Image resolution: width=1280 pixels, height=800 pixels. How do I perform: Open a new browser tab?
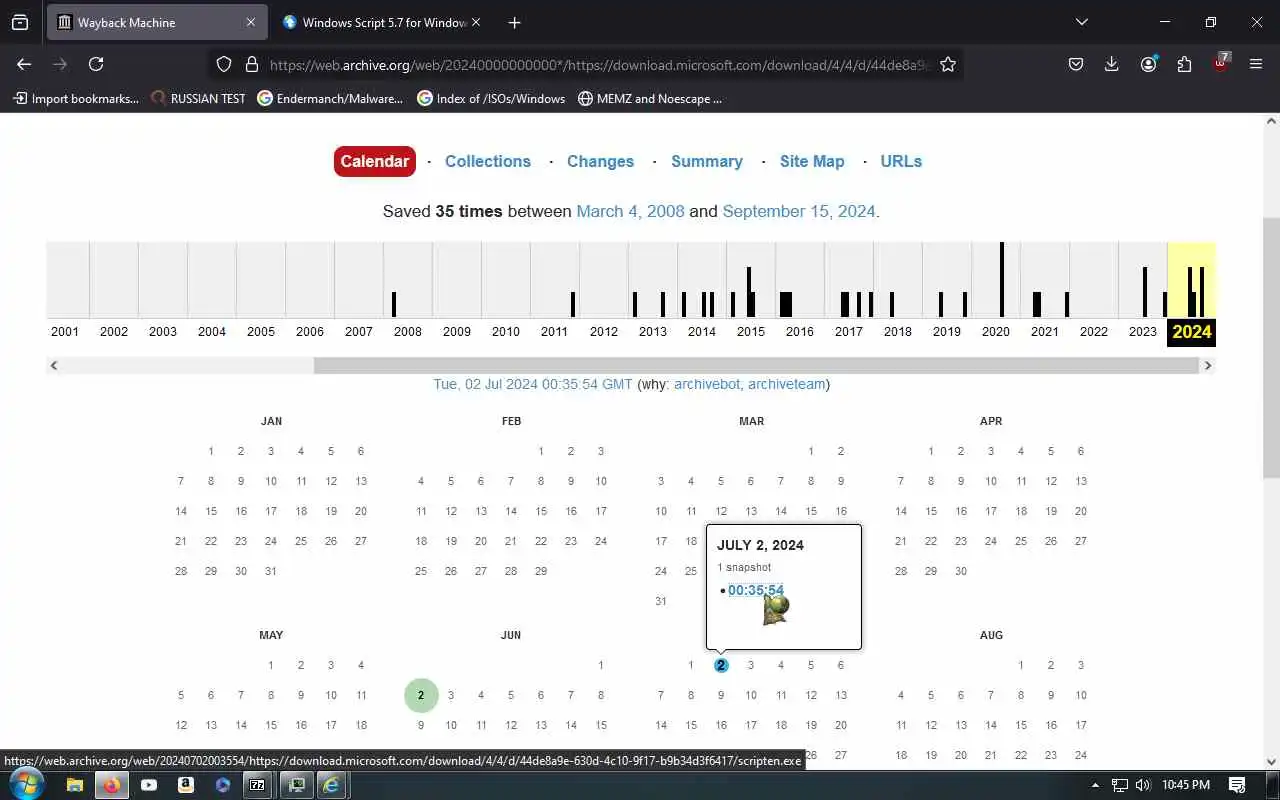(x=514, y=22)
